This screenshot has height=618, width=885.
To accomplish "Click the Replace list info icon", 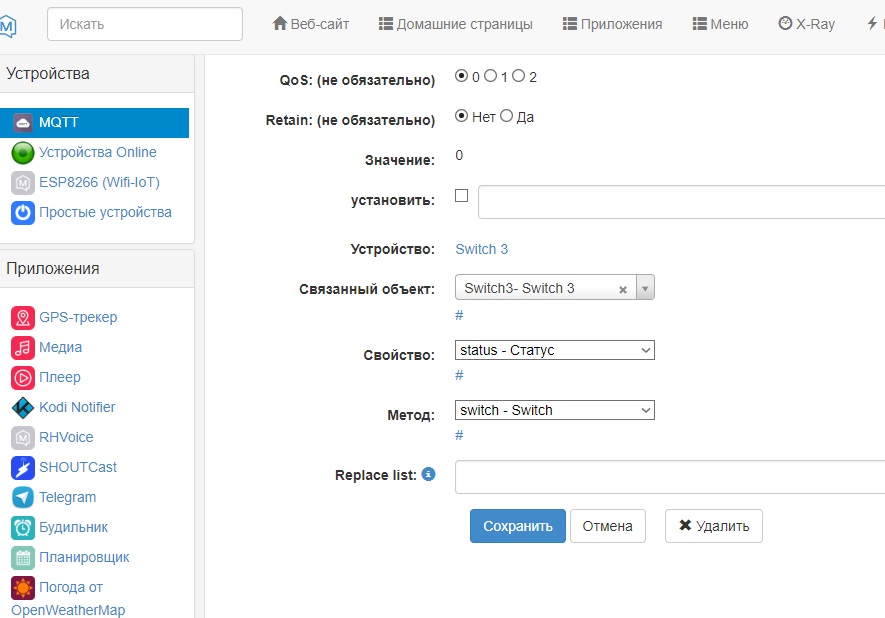I will click(x=428, y=475).
